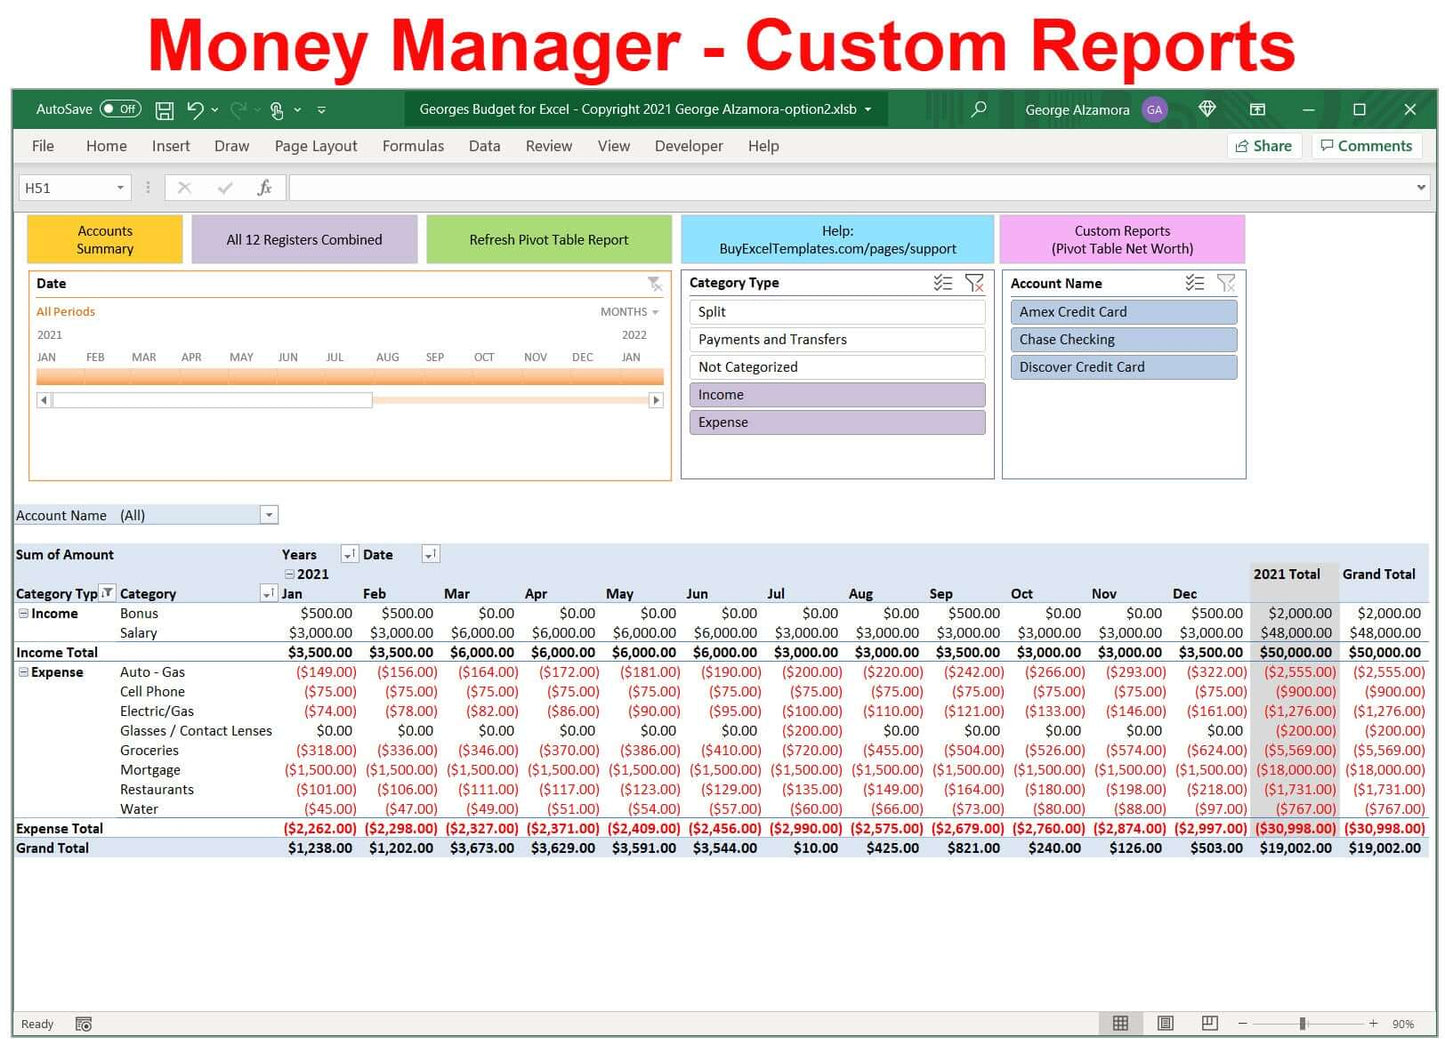Collapse the Expense group in pivot table

coord(23,672)
